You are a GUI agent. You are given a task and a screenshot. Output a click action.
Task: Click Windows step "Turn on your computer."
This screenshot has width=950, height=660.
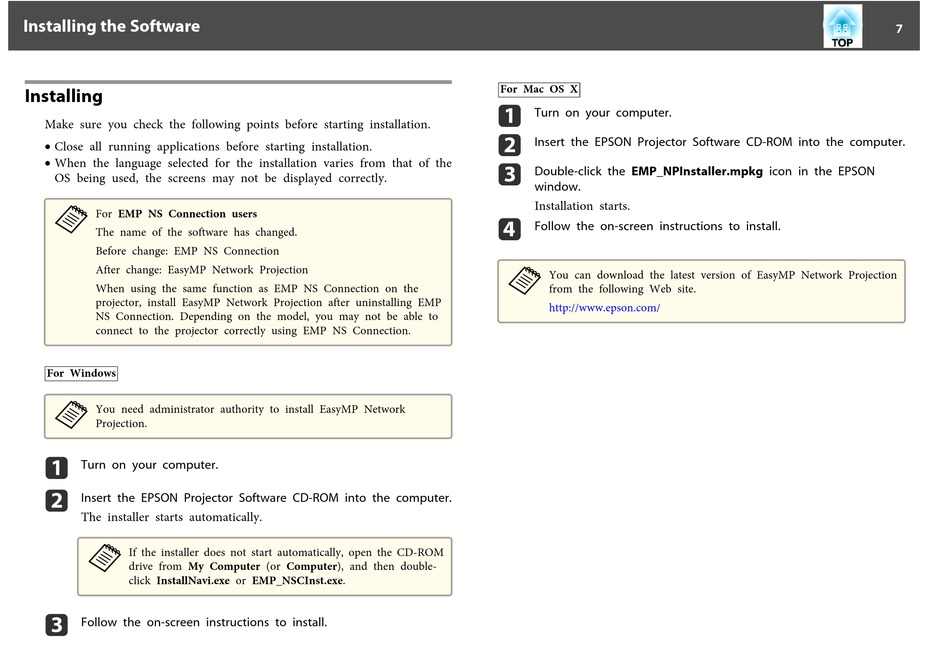point(150,465)
